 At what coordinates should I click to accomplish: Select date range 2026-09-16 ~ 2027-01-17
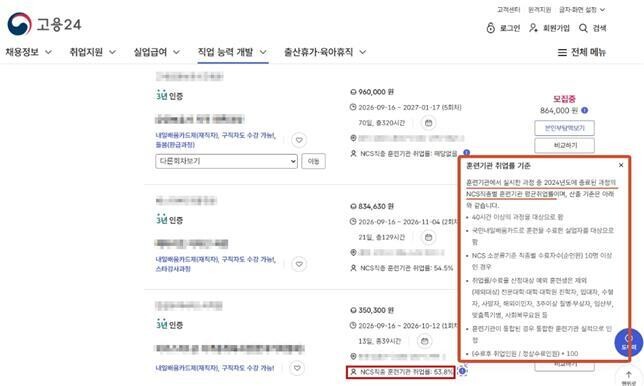click(398, 107)
